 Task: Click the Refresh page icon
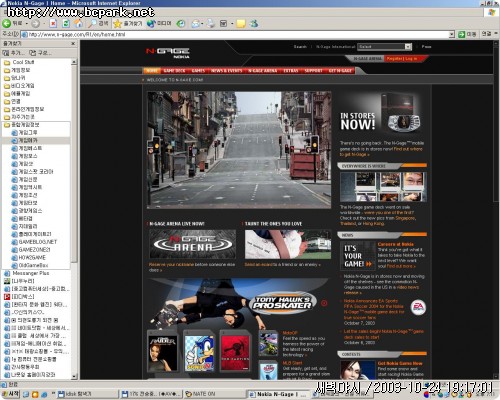(66, 23)
